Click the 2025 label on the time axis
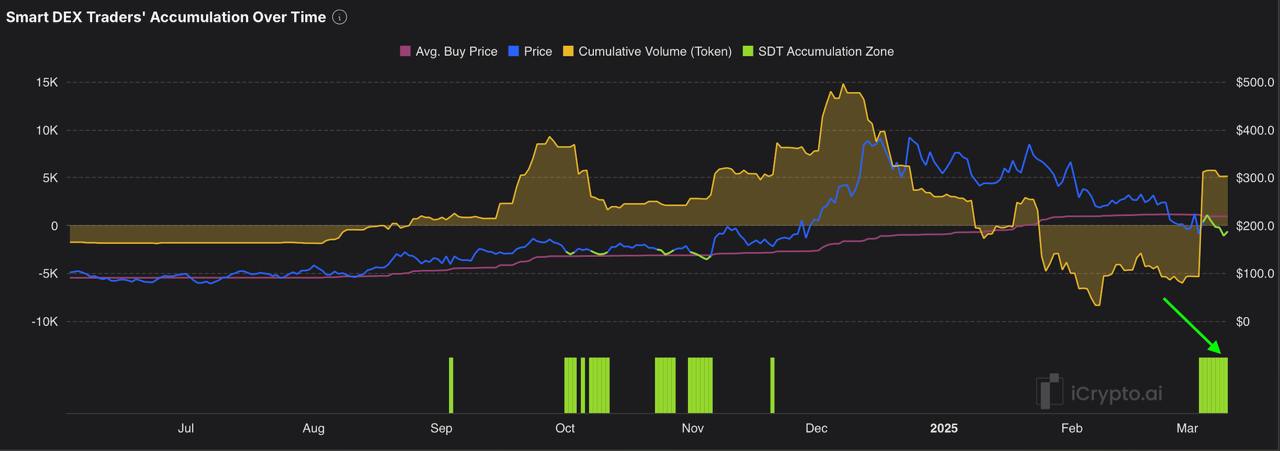The image size is (1280, 451). [944, 428]
